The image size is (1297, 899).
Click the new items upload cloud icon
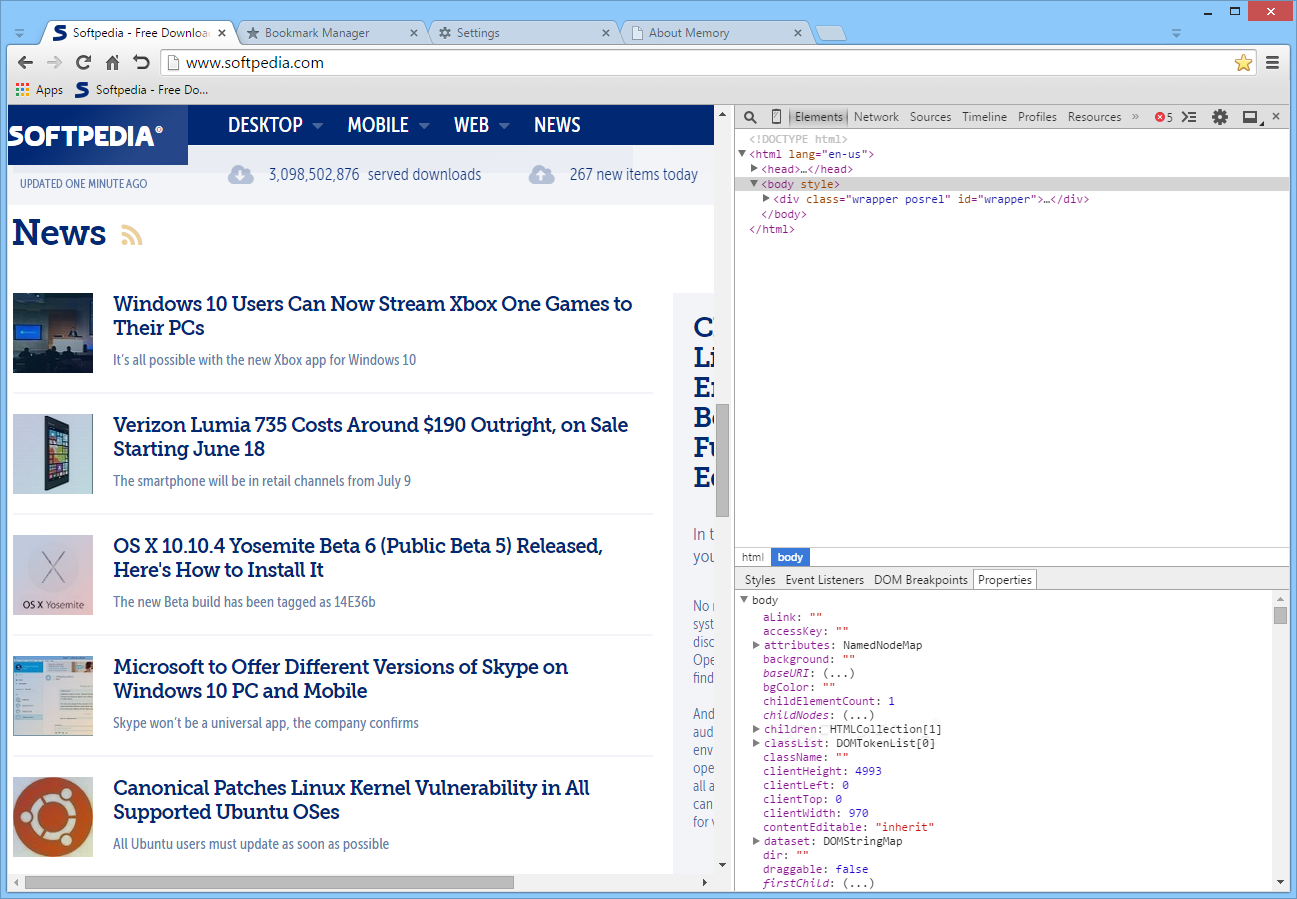click(541, 175)
